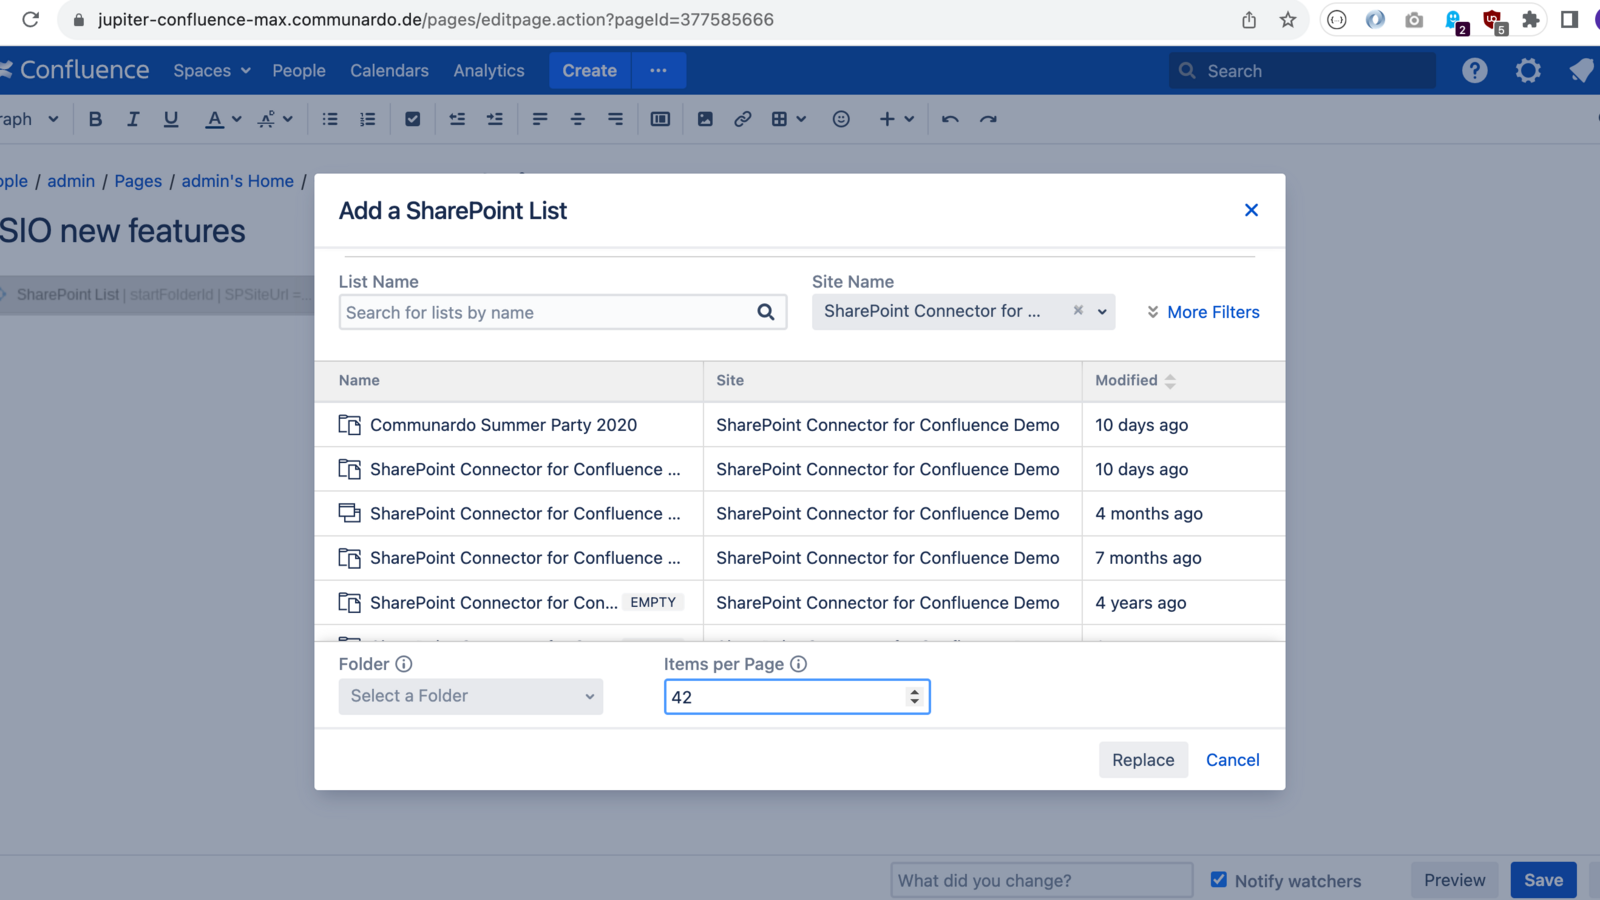Click the Items per Page stepper arrows

[914, 697]
